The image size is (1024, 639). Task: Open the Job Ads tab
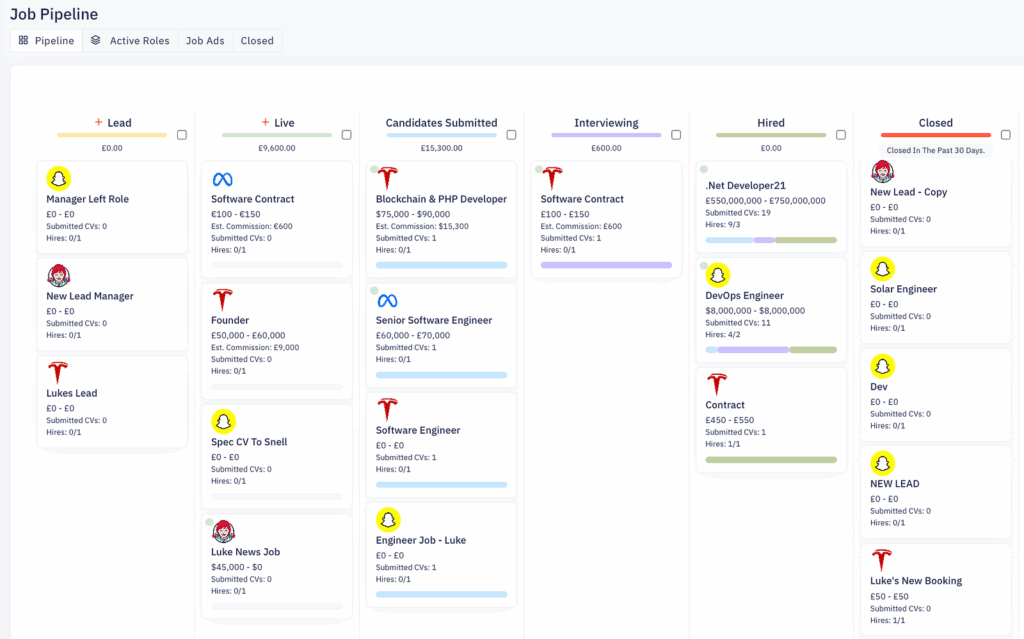pyautogui.click(x=205, y=41)
